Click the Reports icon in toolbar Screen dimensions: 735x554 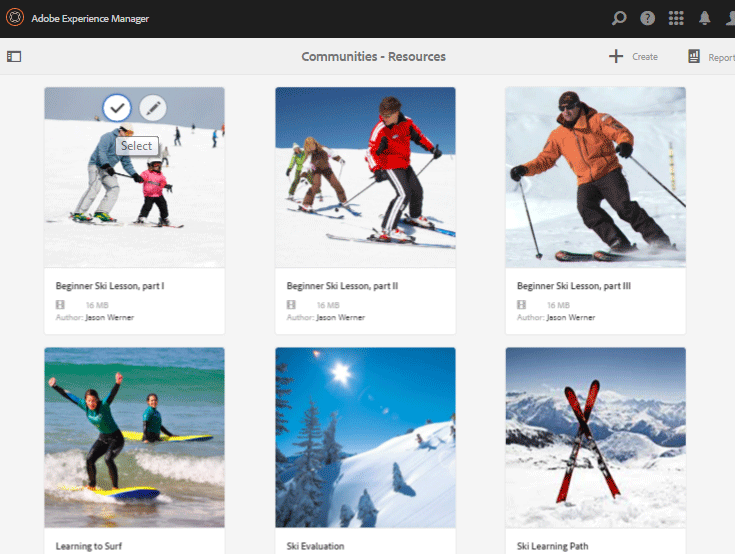[694, 56]
